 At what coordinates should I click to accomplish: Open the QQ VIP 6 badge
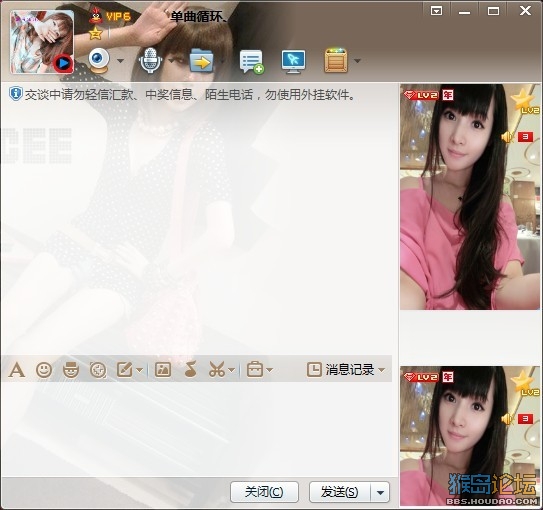click(110, 16)
